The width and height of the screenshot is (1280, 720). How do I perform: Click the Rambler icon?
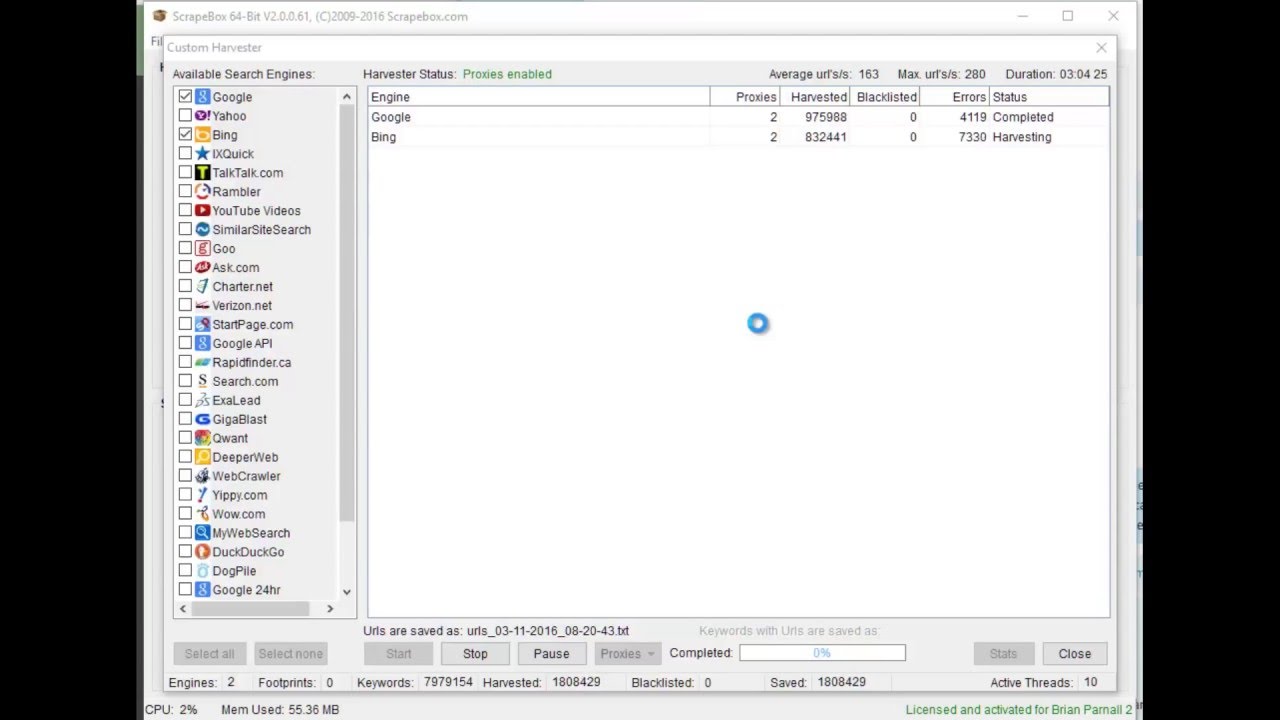tap(202, 192)
